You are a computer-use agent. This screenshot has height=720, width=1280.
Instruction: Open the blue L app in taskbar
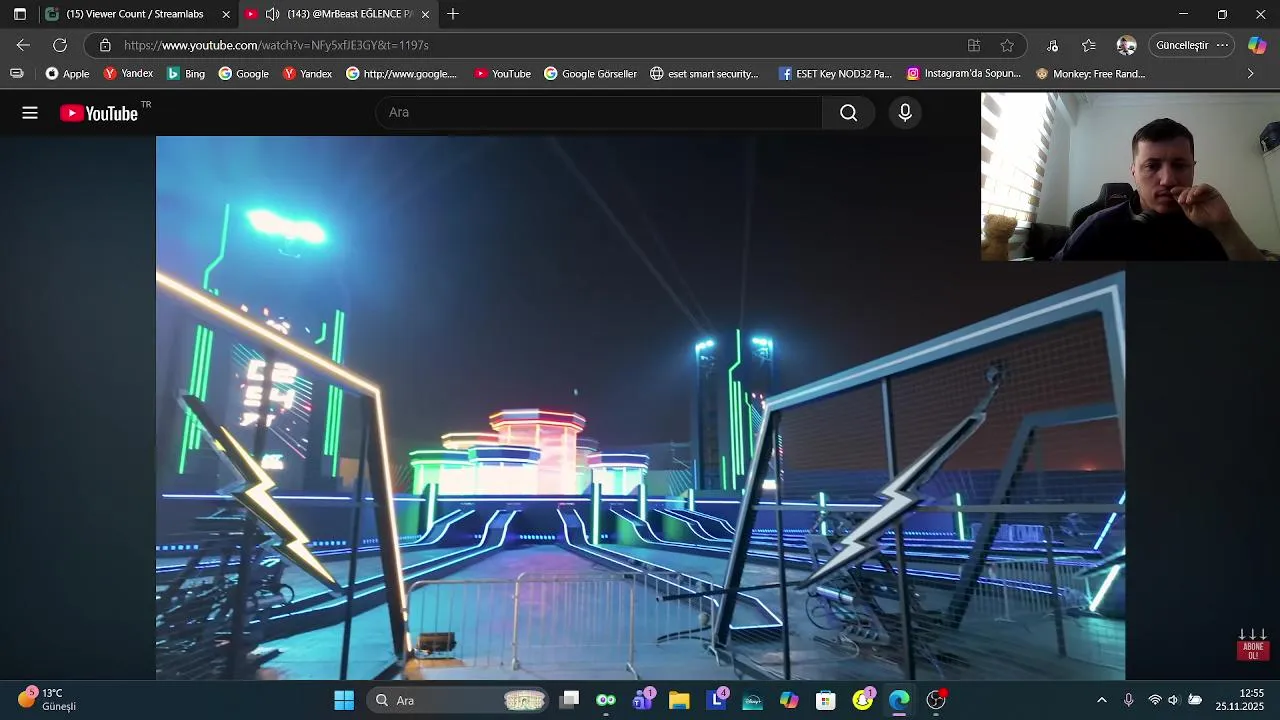point(716,700)
